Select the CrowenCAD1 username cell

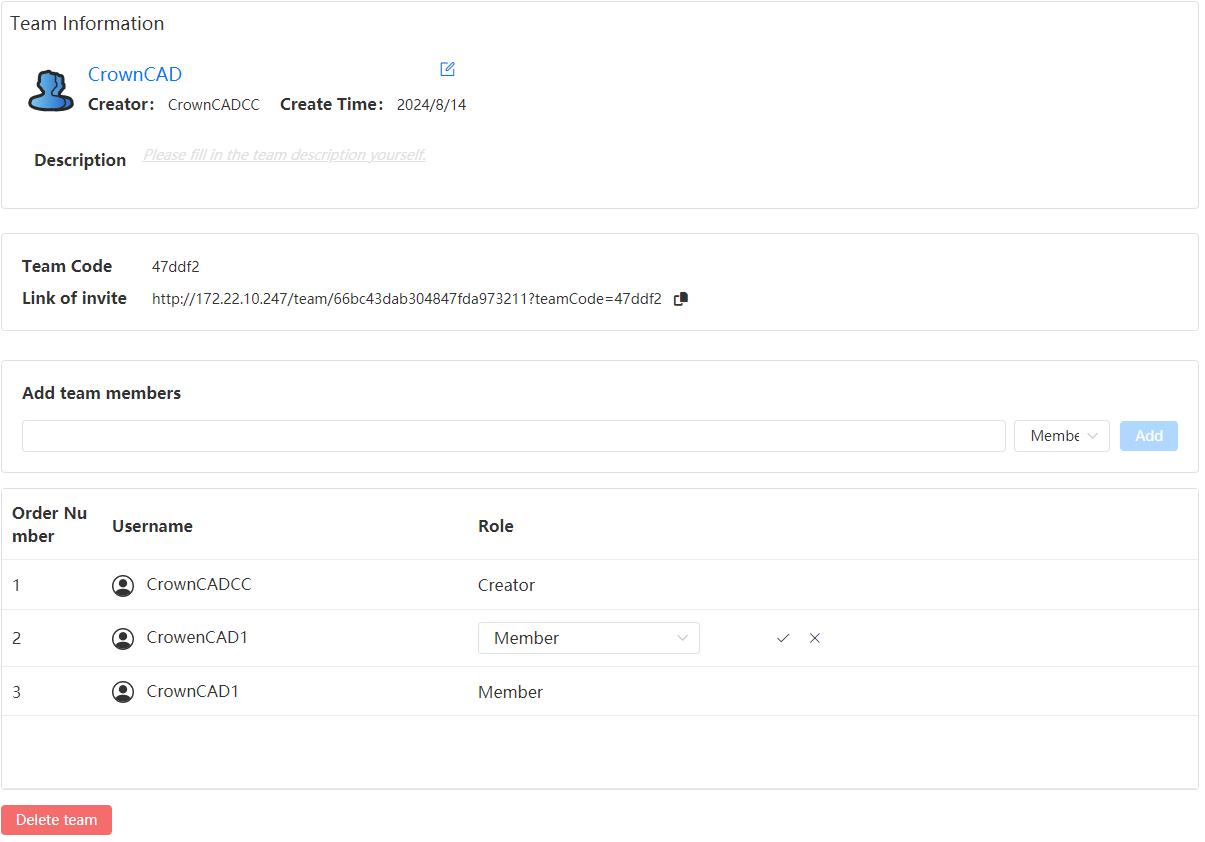[197, 637]
